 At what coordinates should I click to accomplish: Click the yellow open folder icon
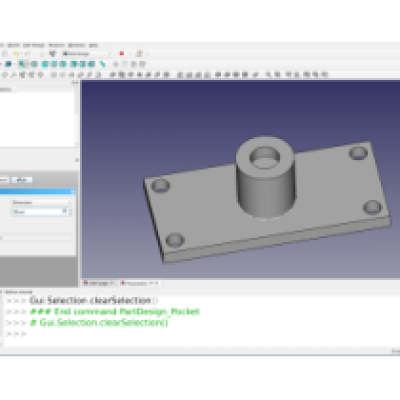[16, 53]
